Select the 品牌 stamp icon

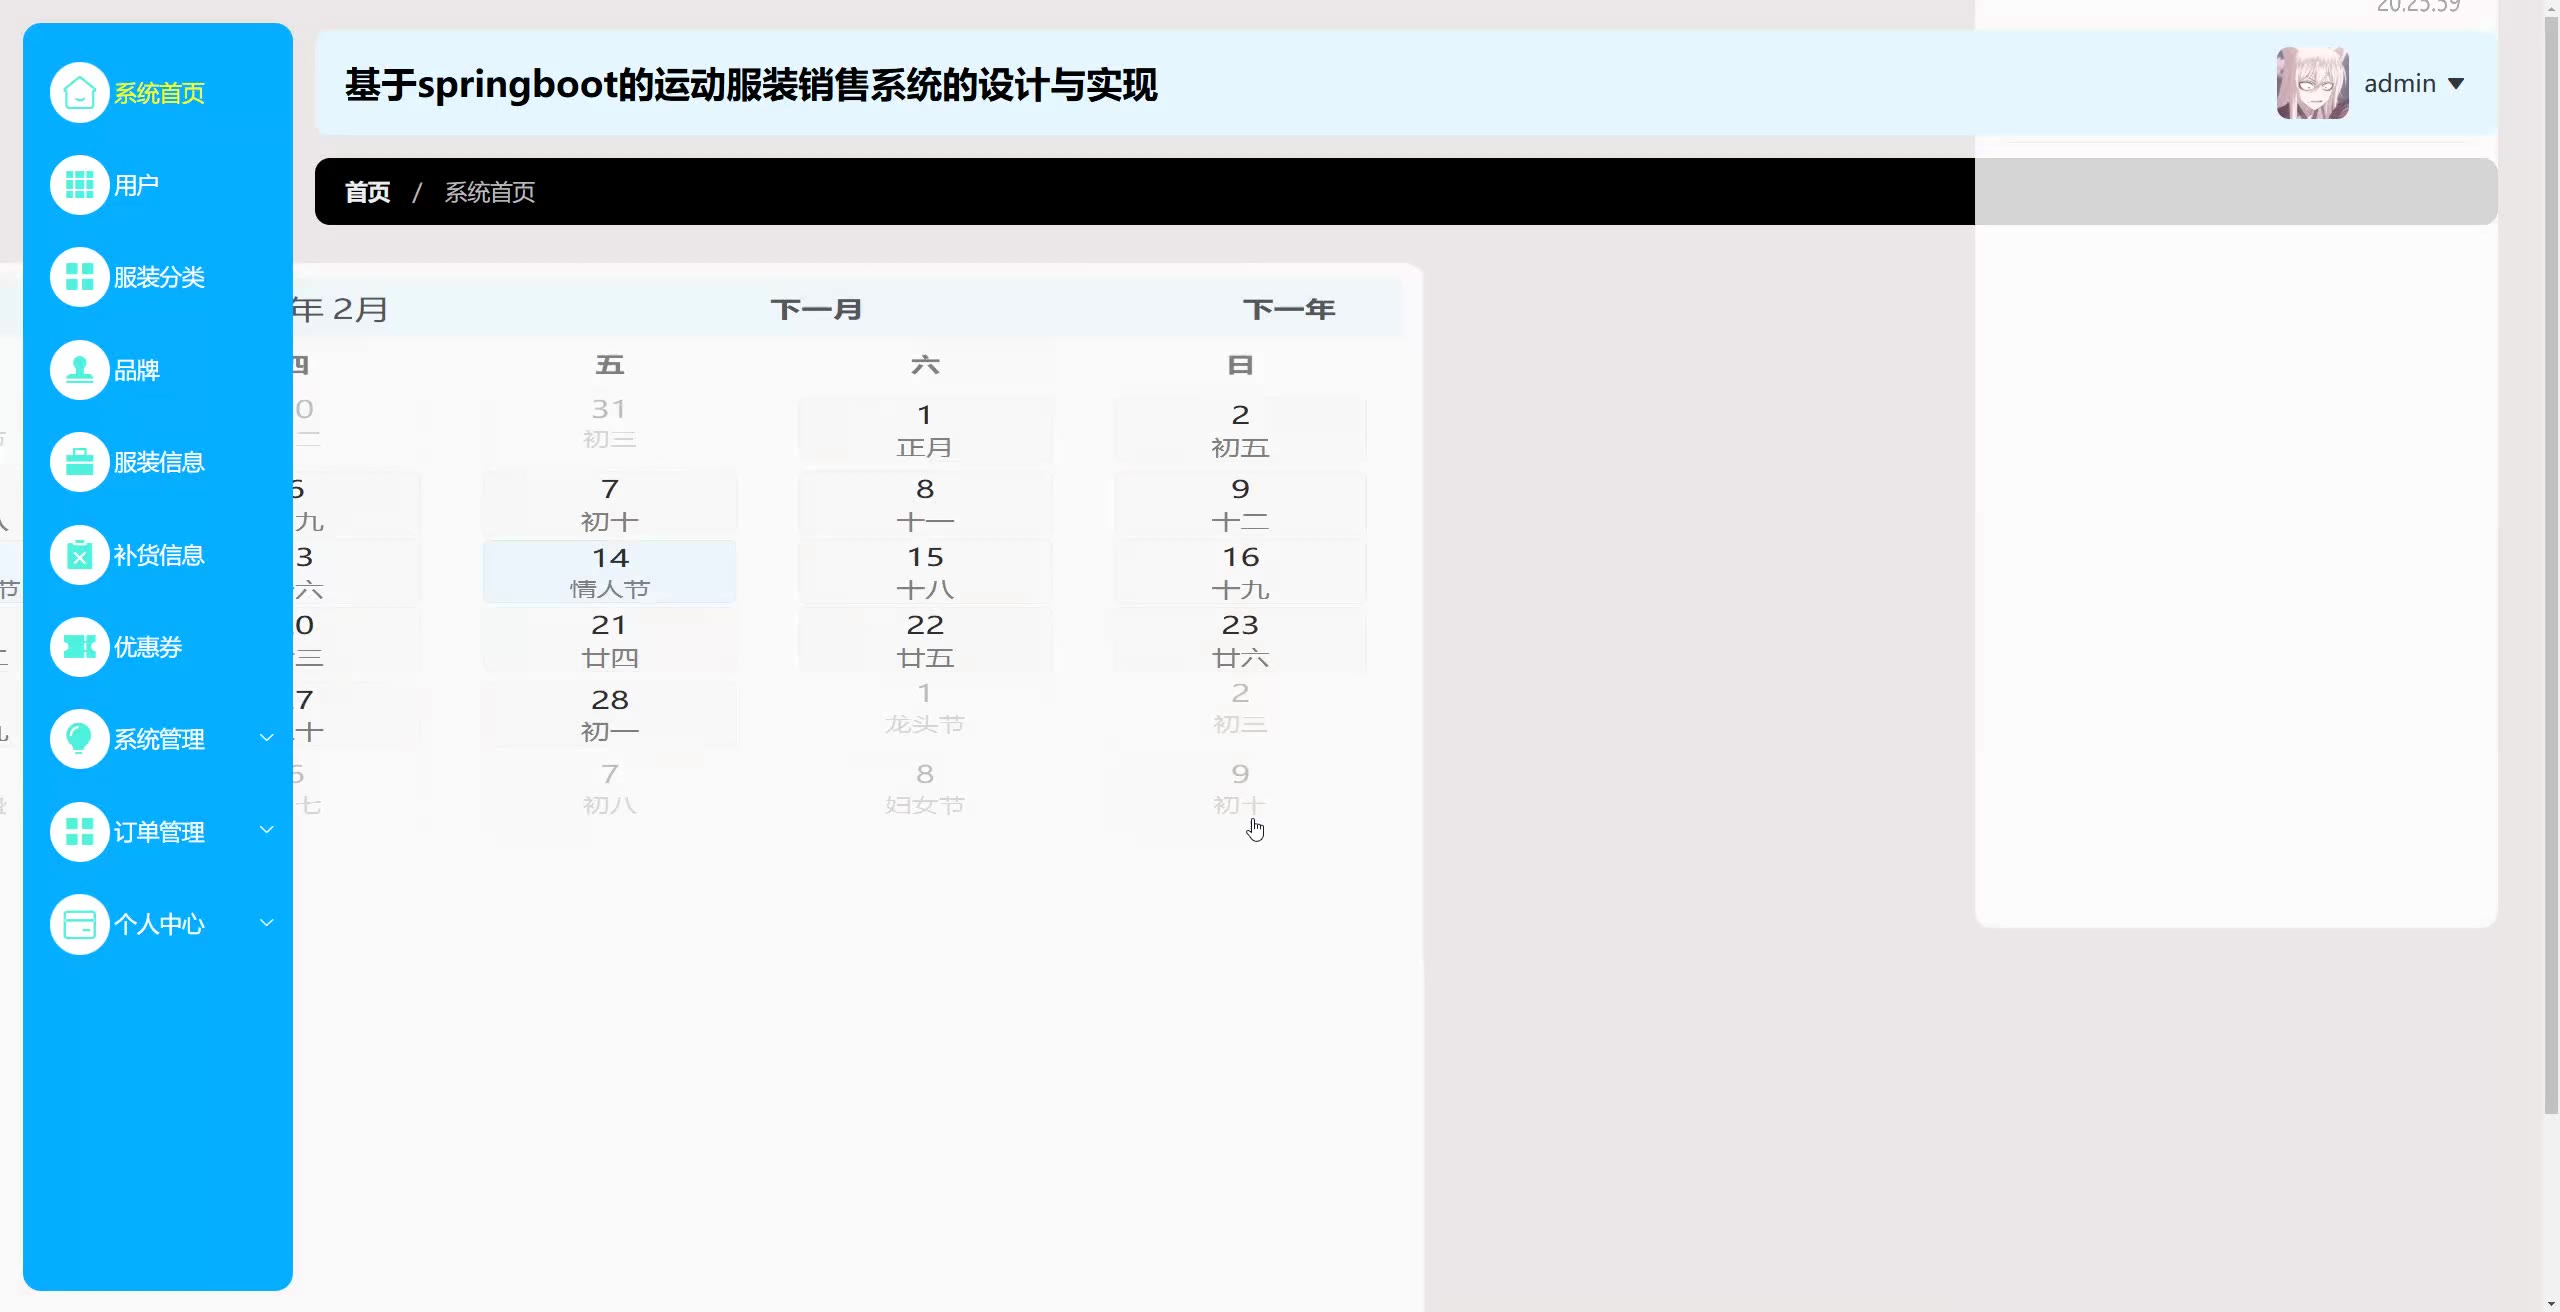click(x=79, y=370)
